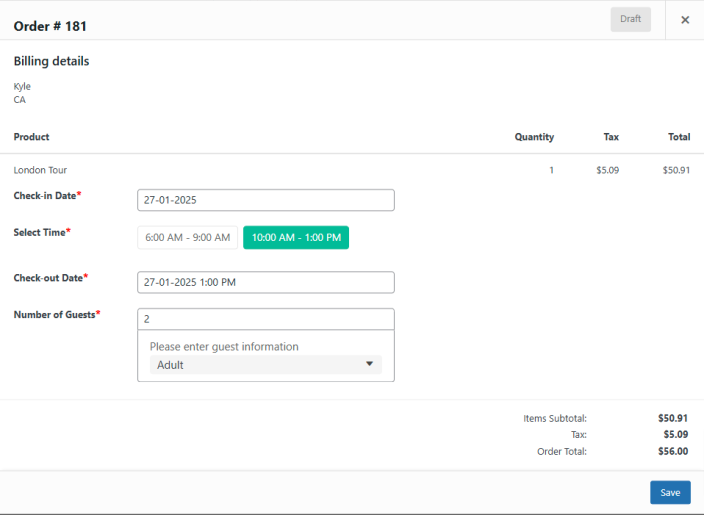The width and height of the screenshot is (704, 515).
Task: Click the Tax column header
Action: 611,137
